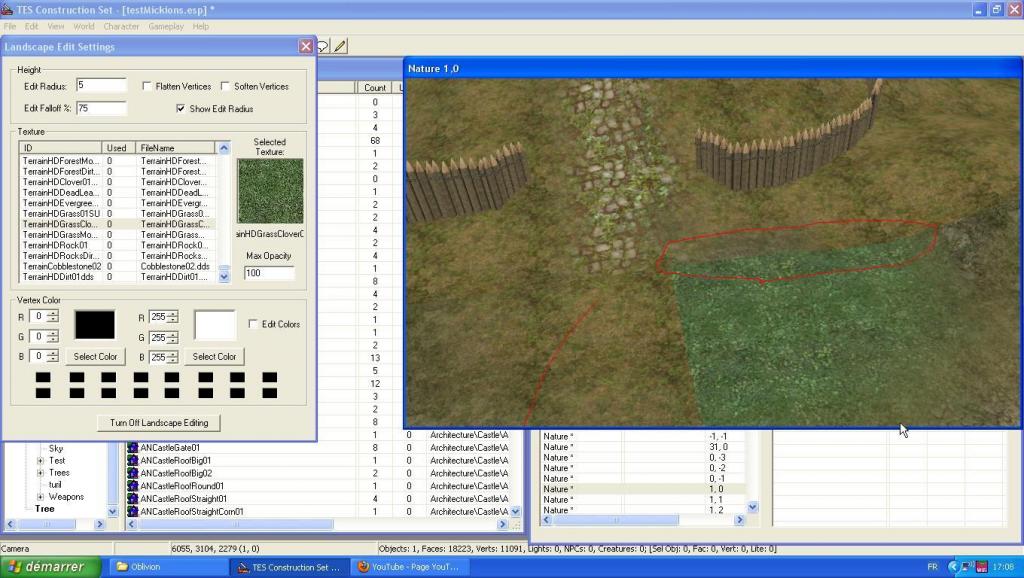The height and width of the screenshot is (578, 1024).
Task: Expand the Trees tree node
Action: coord(40,473)
